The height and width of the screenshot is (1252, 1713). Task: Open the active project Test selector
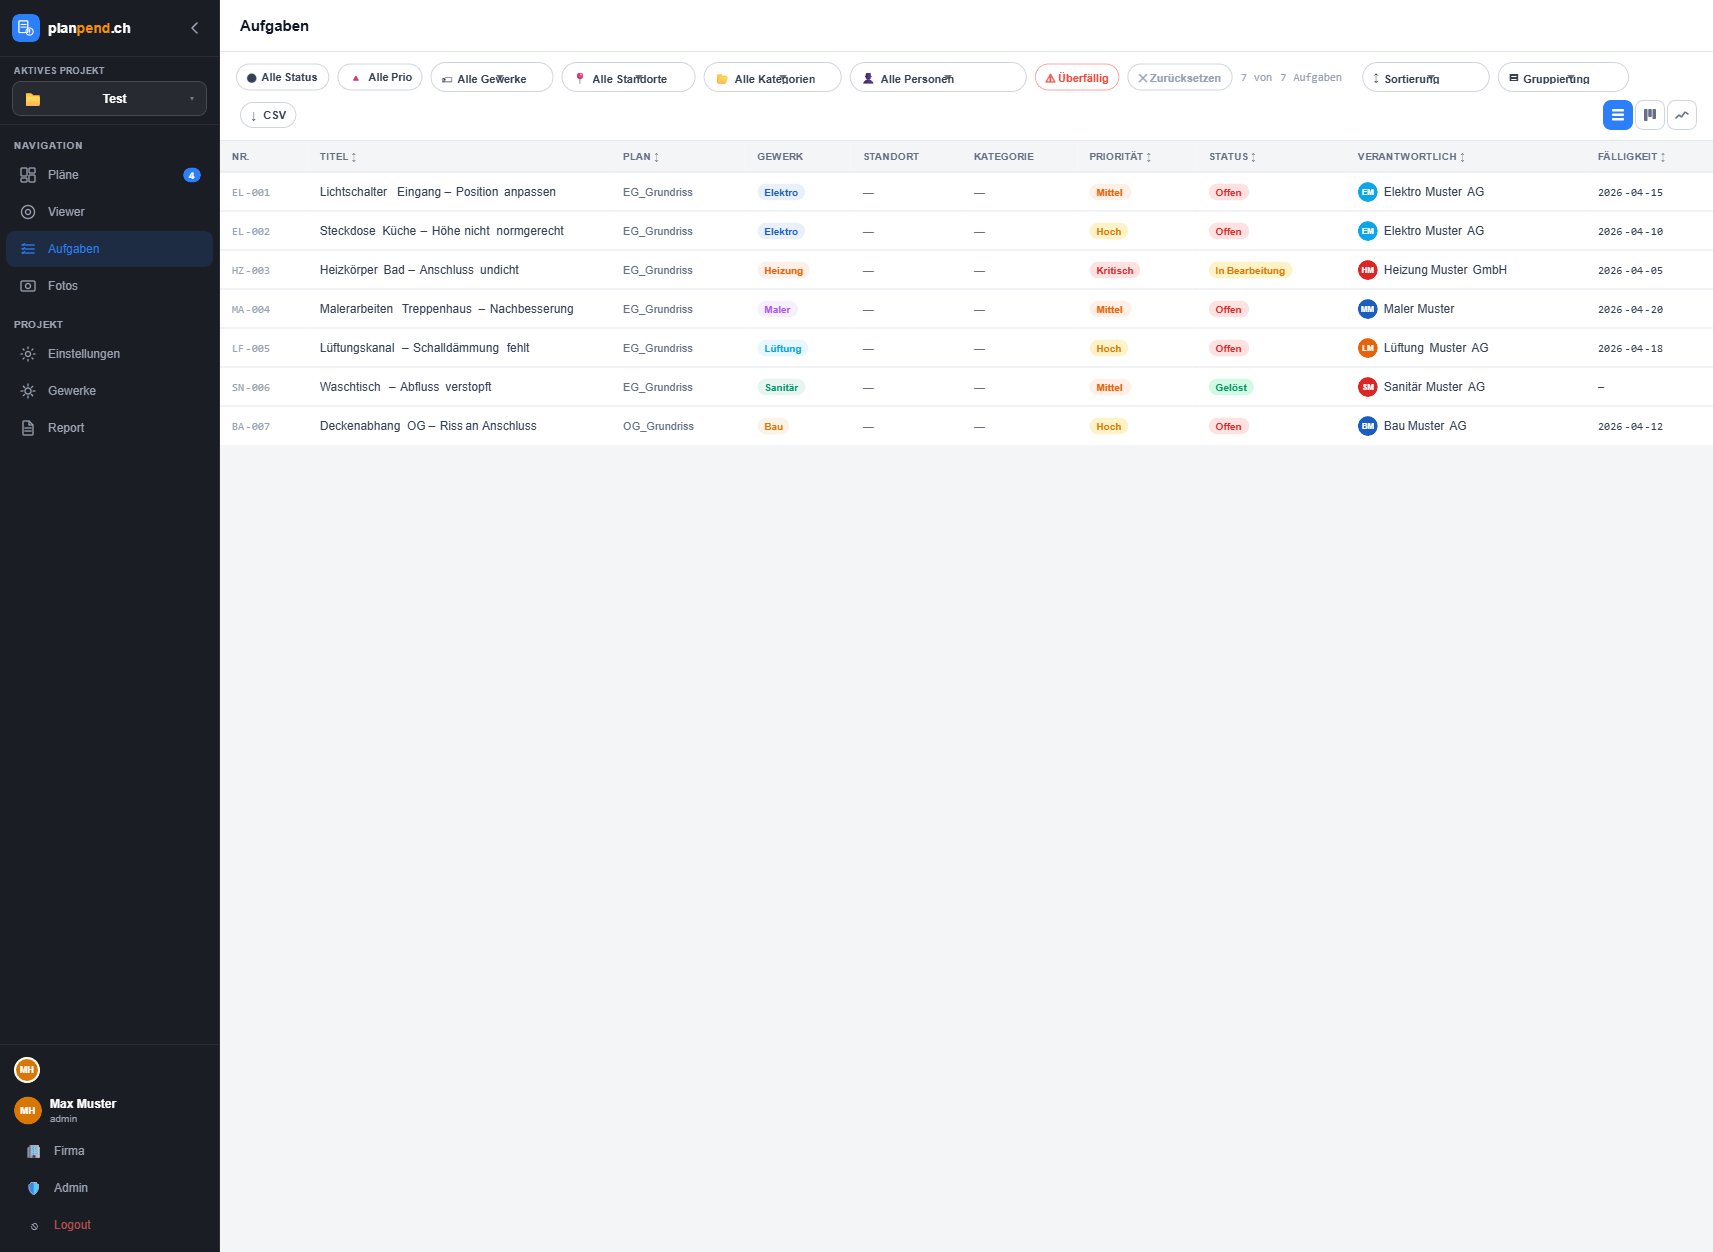109,99
